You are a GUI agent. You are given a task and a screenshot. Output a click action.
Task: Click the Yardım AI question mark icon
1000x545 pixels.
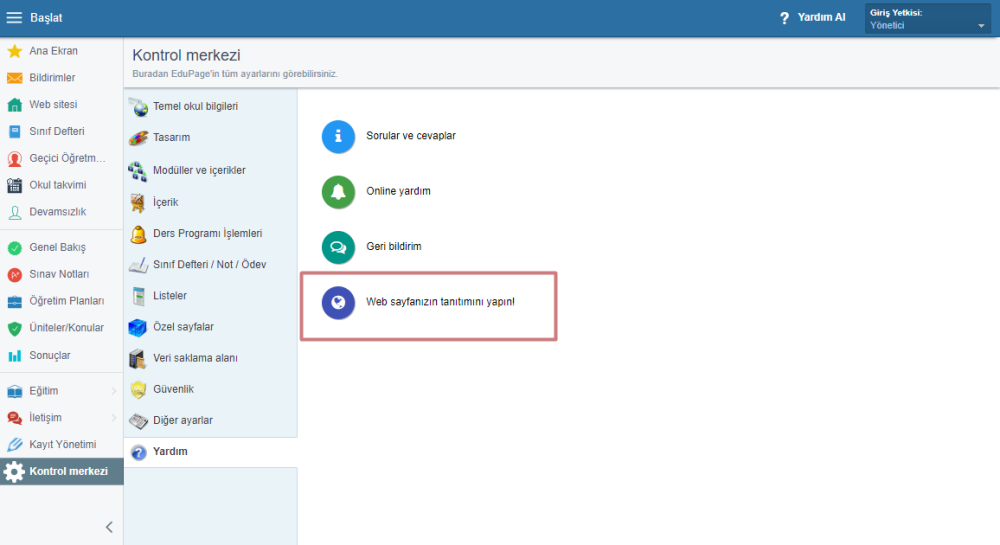click(784, 18)
